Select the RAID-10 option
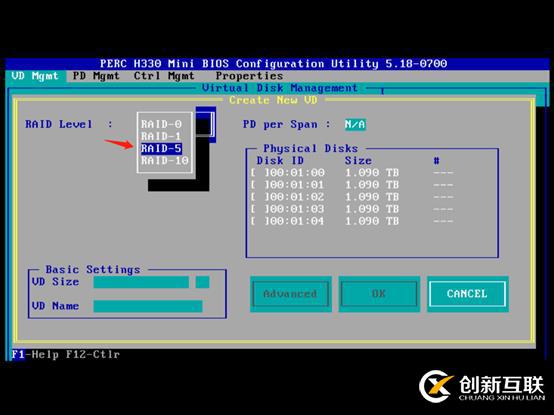The width and height of the screenshot is (554, 415). [x=165, y=161]
